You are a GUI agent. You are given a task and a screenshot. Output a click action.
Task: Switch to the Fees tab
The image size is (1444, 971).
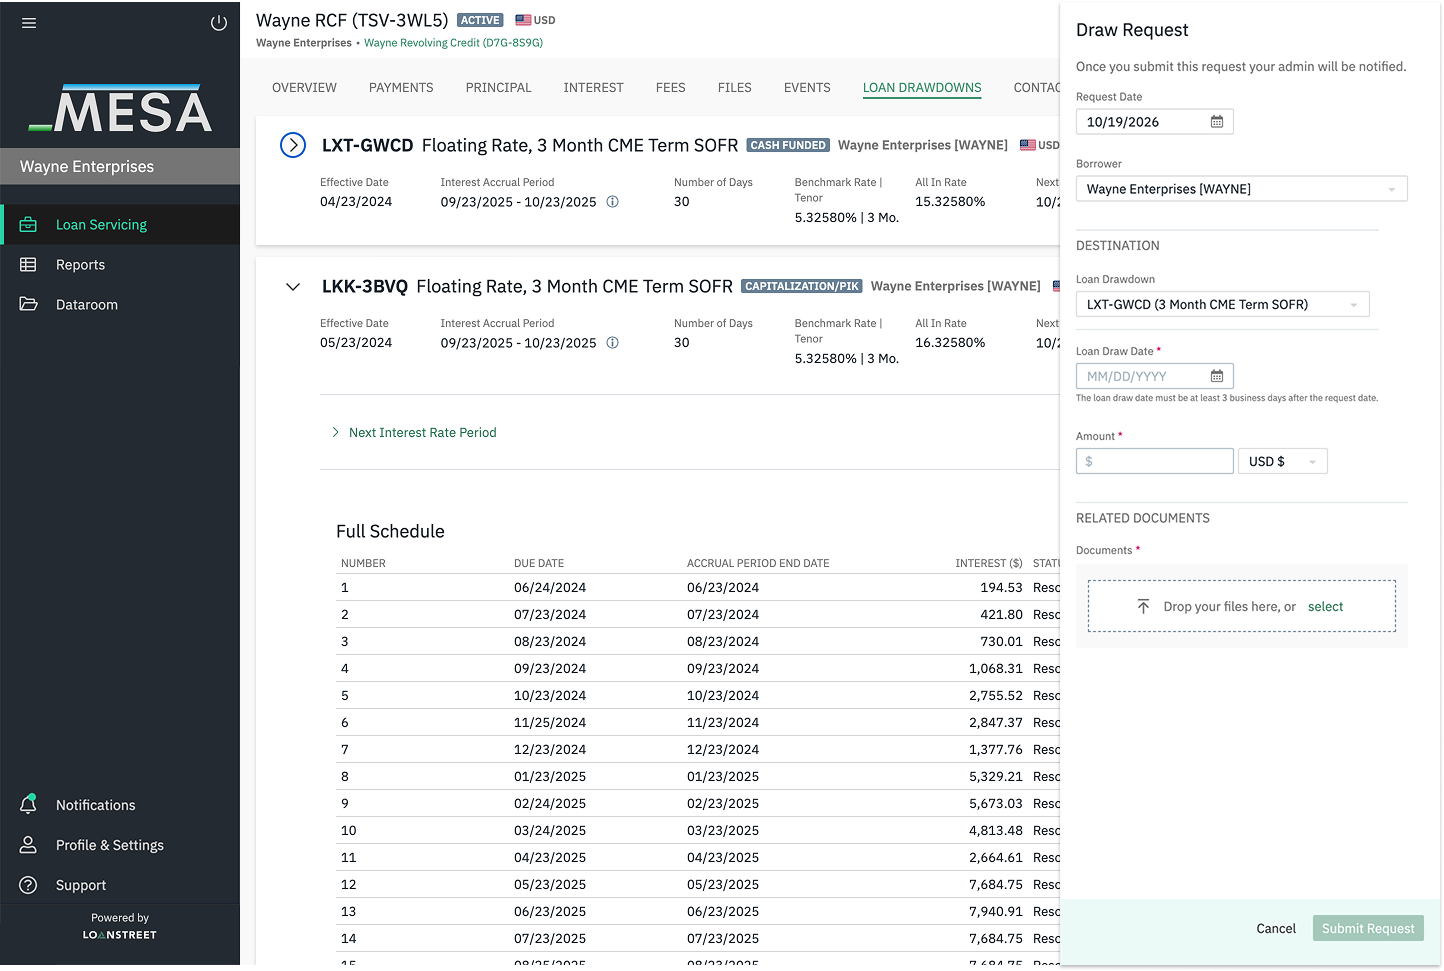pos(670,88)
